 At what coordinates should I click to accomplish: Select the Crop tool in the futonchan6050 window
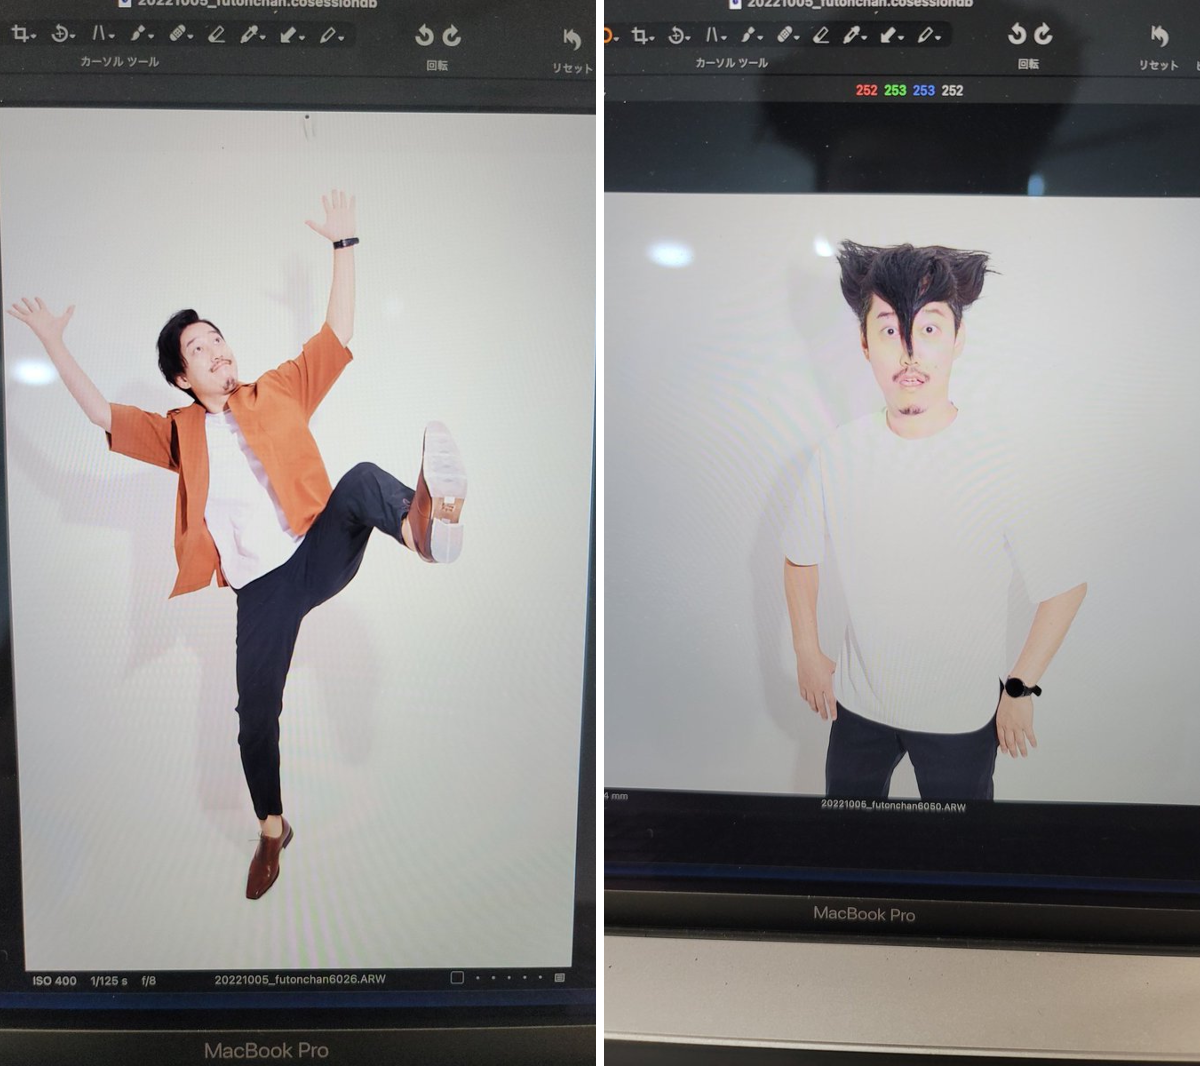click(641, 36)
